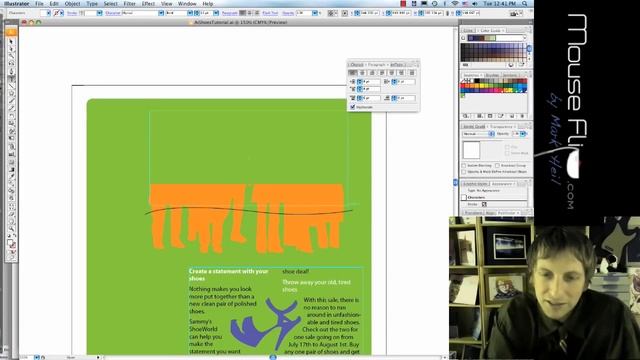Switch to the Graphic Styles tab
The height and width of the screenshot is (360, 640).
(475, 184)
